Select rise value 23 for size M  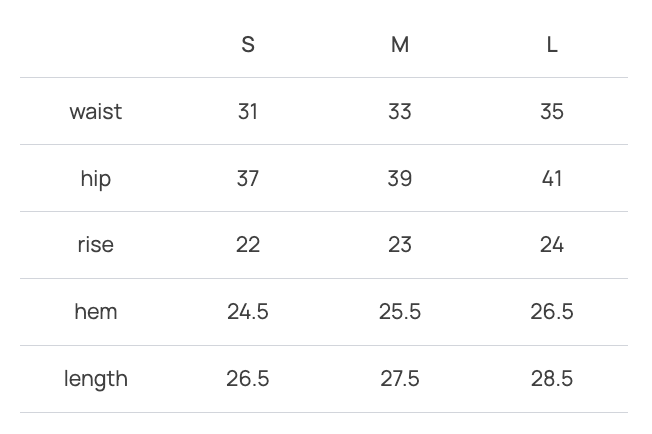400,245
